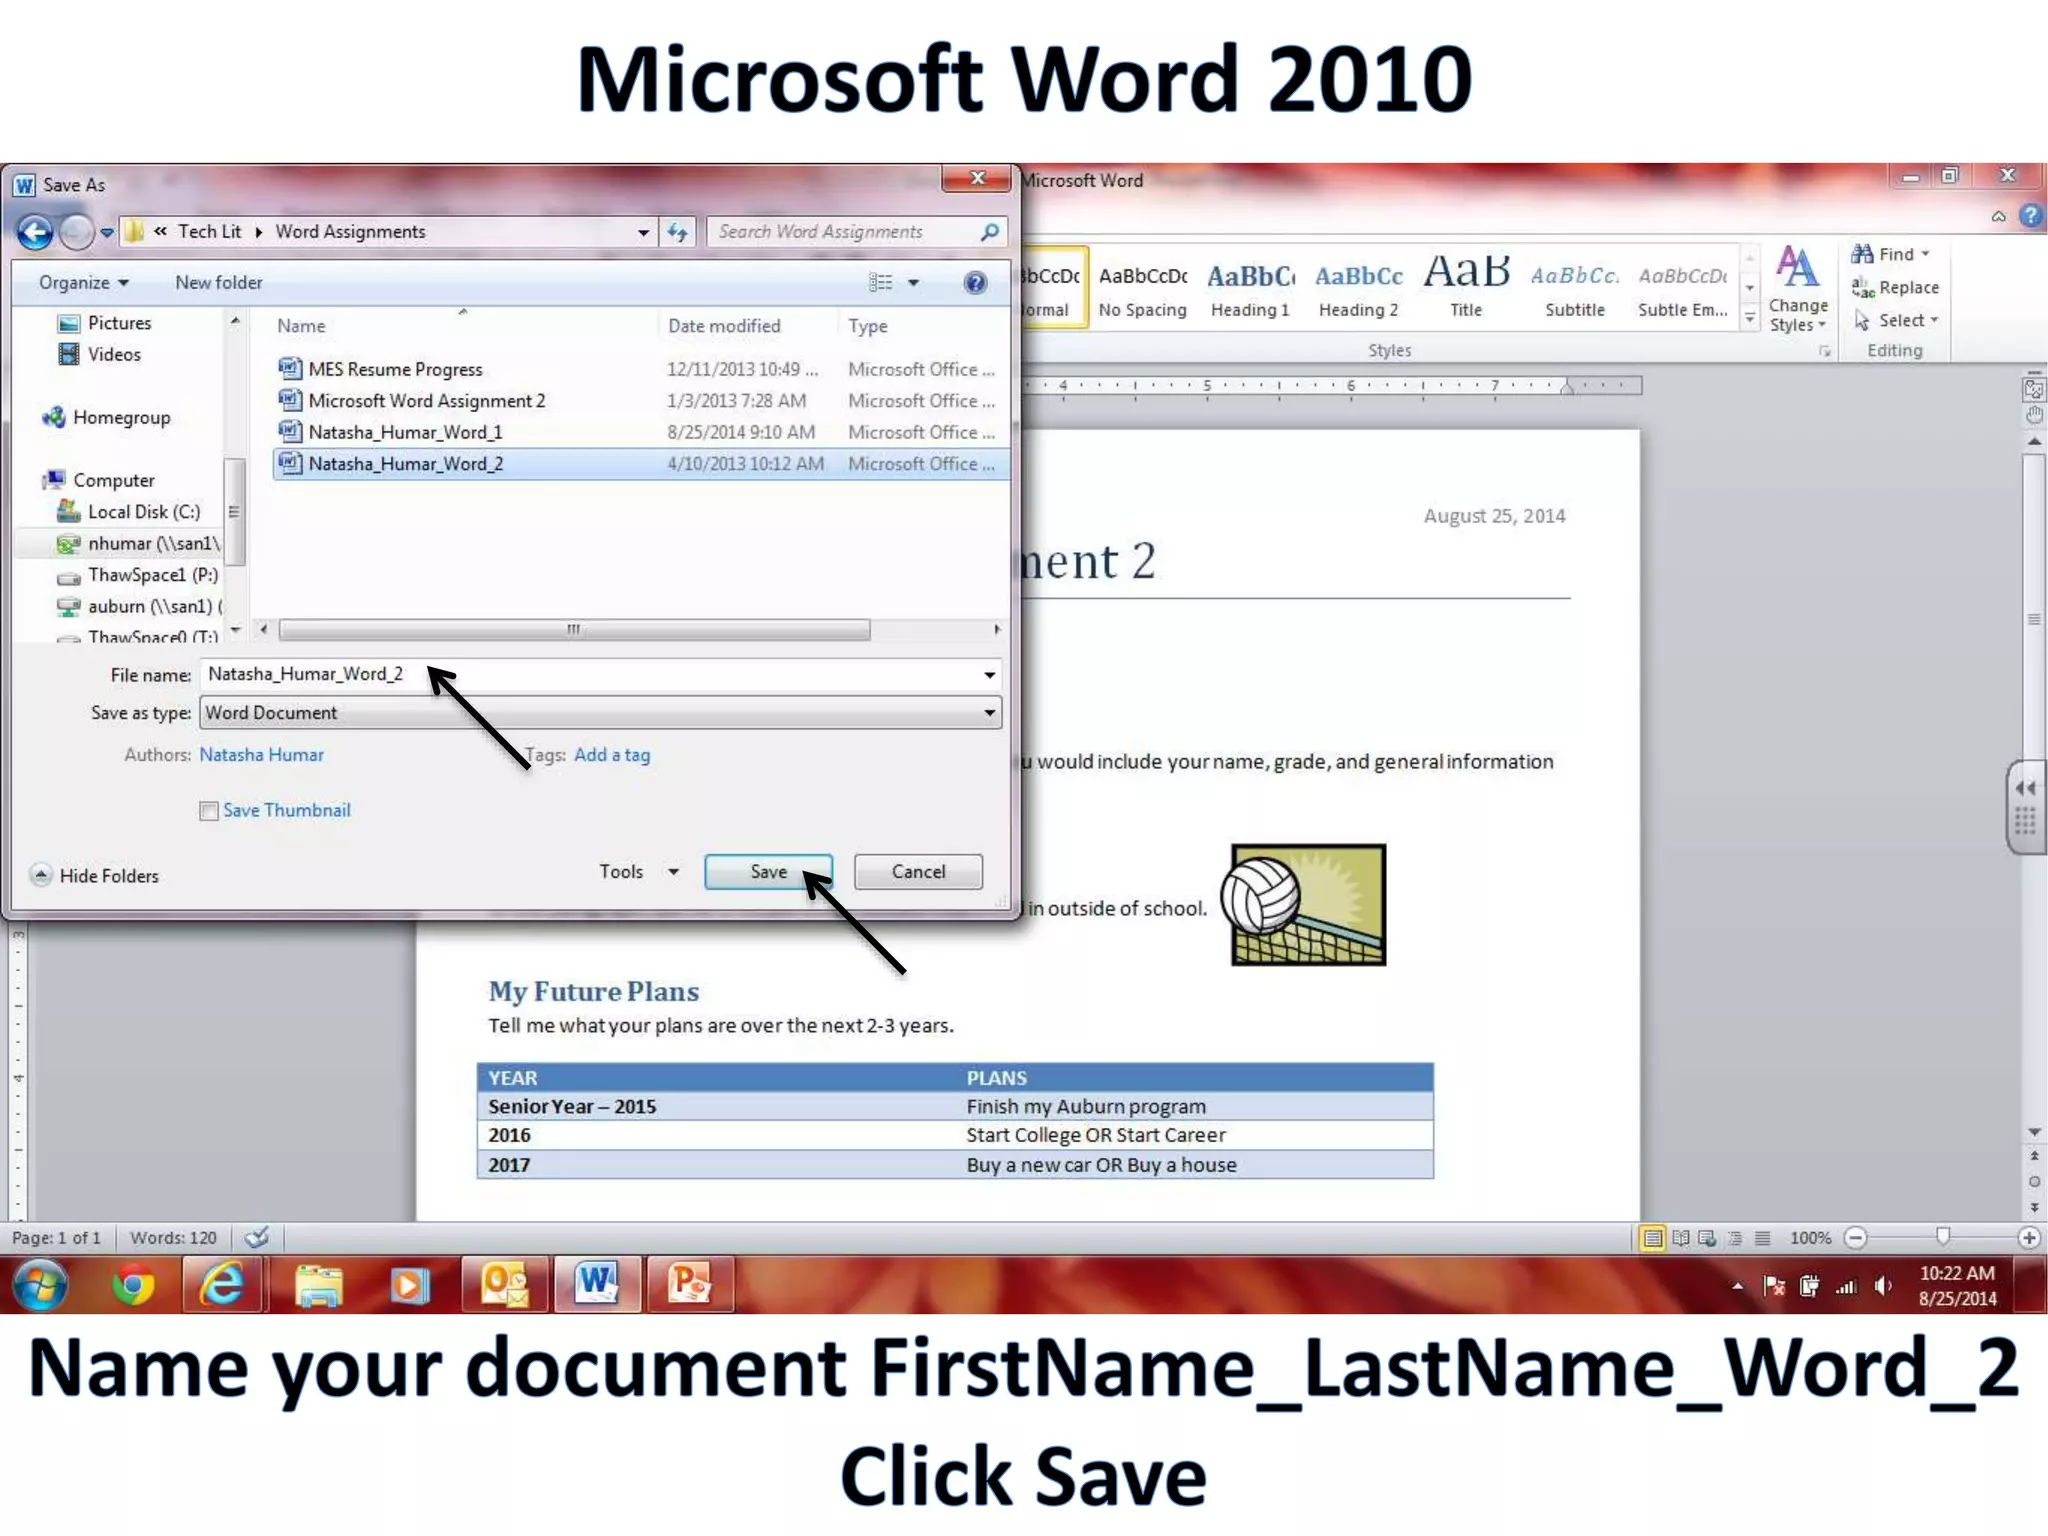Image resolution: width=2048 pixels, height=1536 pixels.
Task: Open the Save as type combo box
Action: tap(601, 713)
